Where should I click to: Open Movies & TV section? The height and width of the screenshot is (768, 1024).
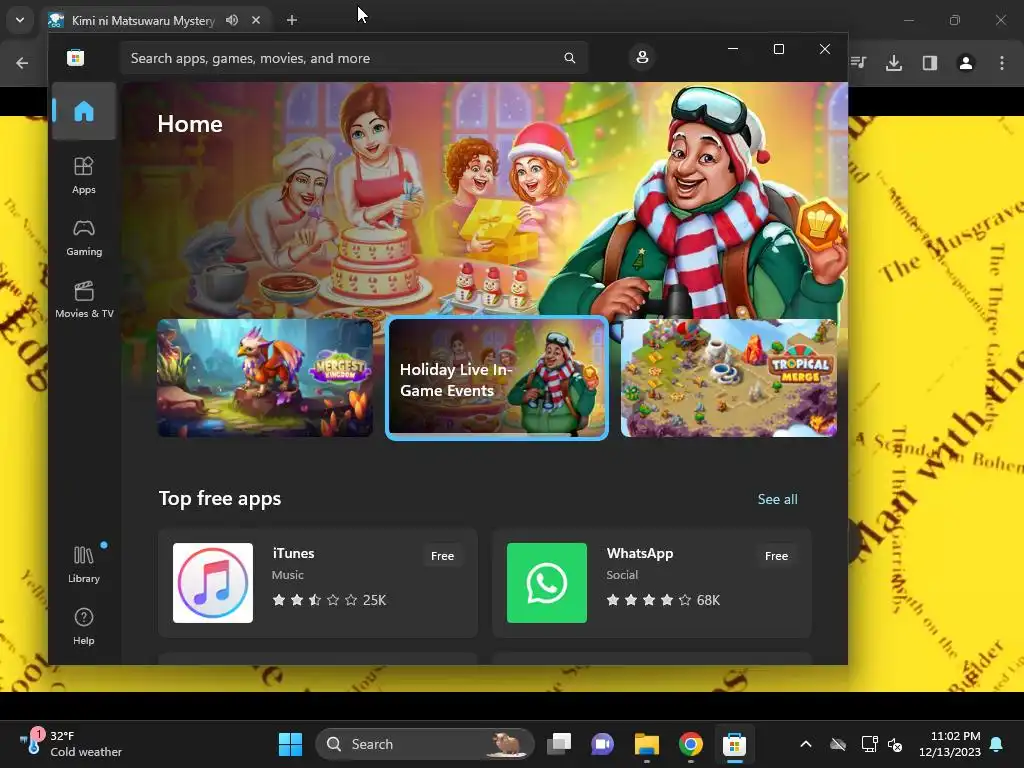(84, 300)
